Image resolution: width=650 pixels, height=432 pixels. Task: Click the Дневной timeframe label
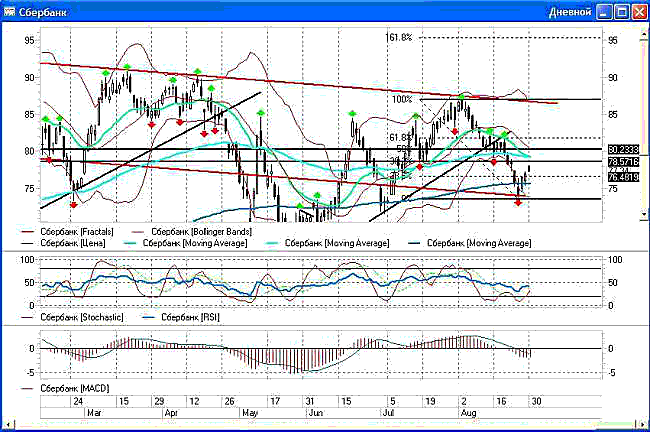point(570,12)
